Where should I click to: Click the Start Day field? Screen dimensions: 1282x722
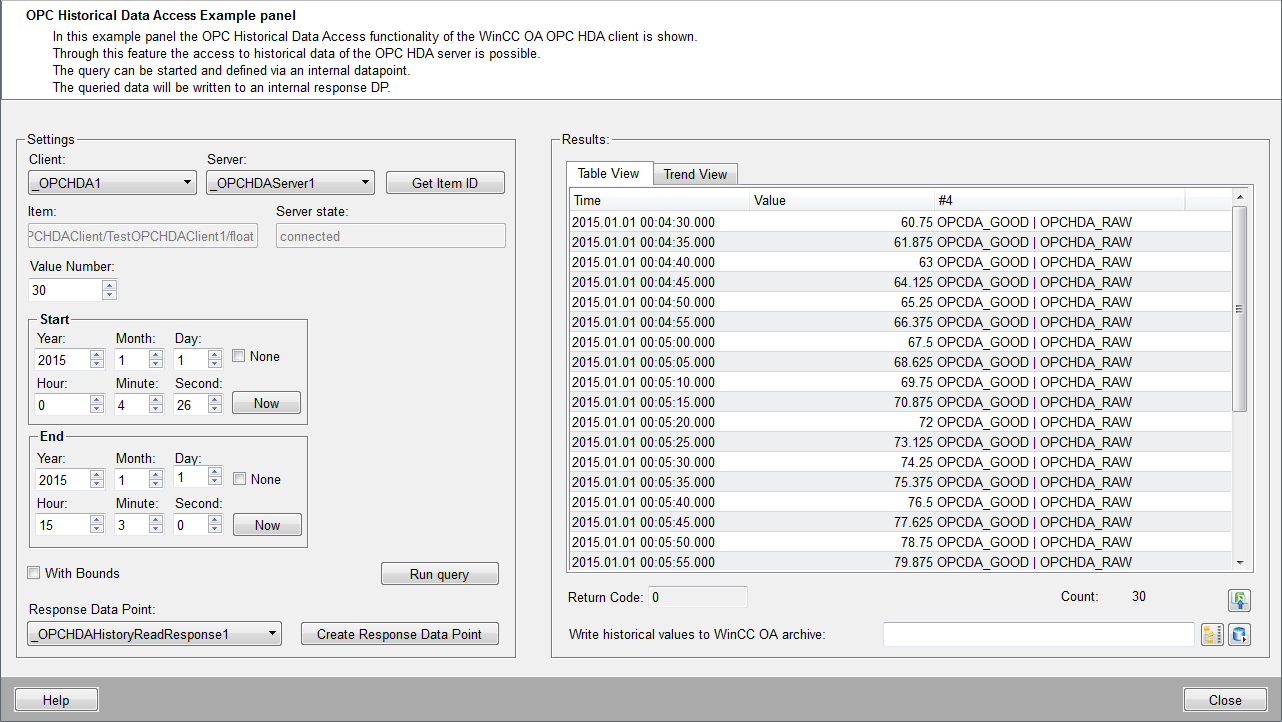tap(190, 360)
